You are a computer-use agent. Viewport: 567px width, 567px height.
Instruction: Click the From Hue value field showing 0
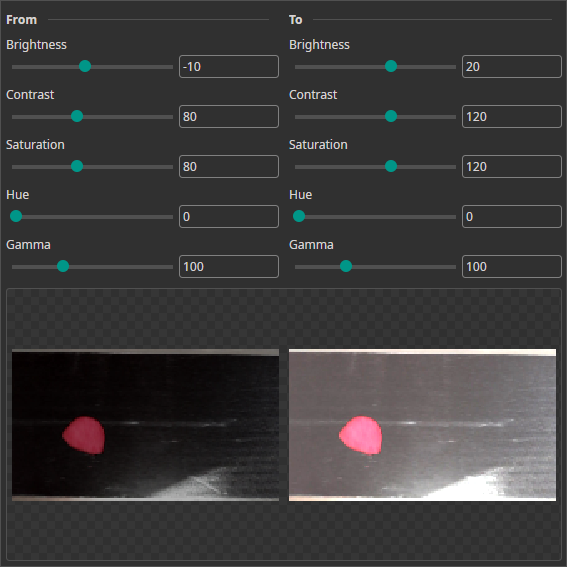coord(229,216)
